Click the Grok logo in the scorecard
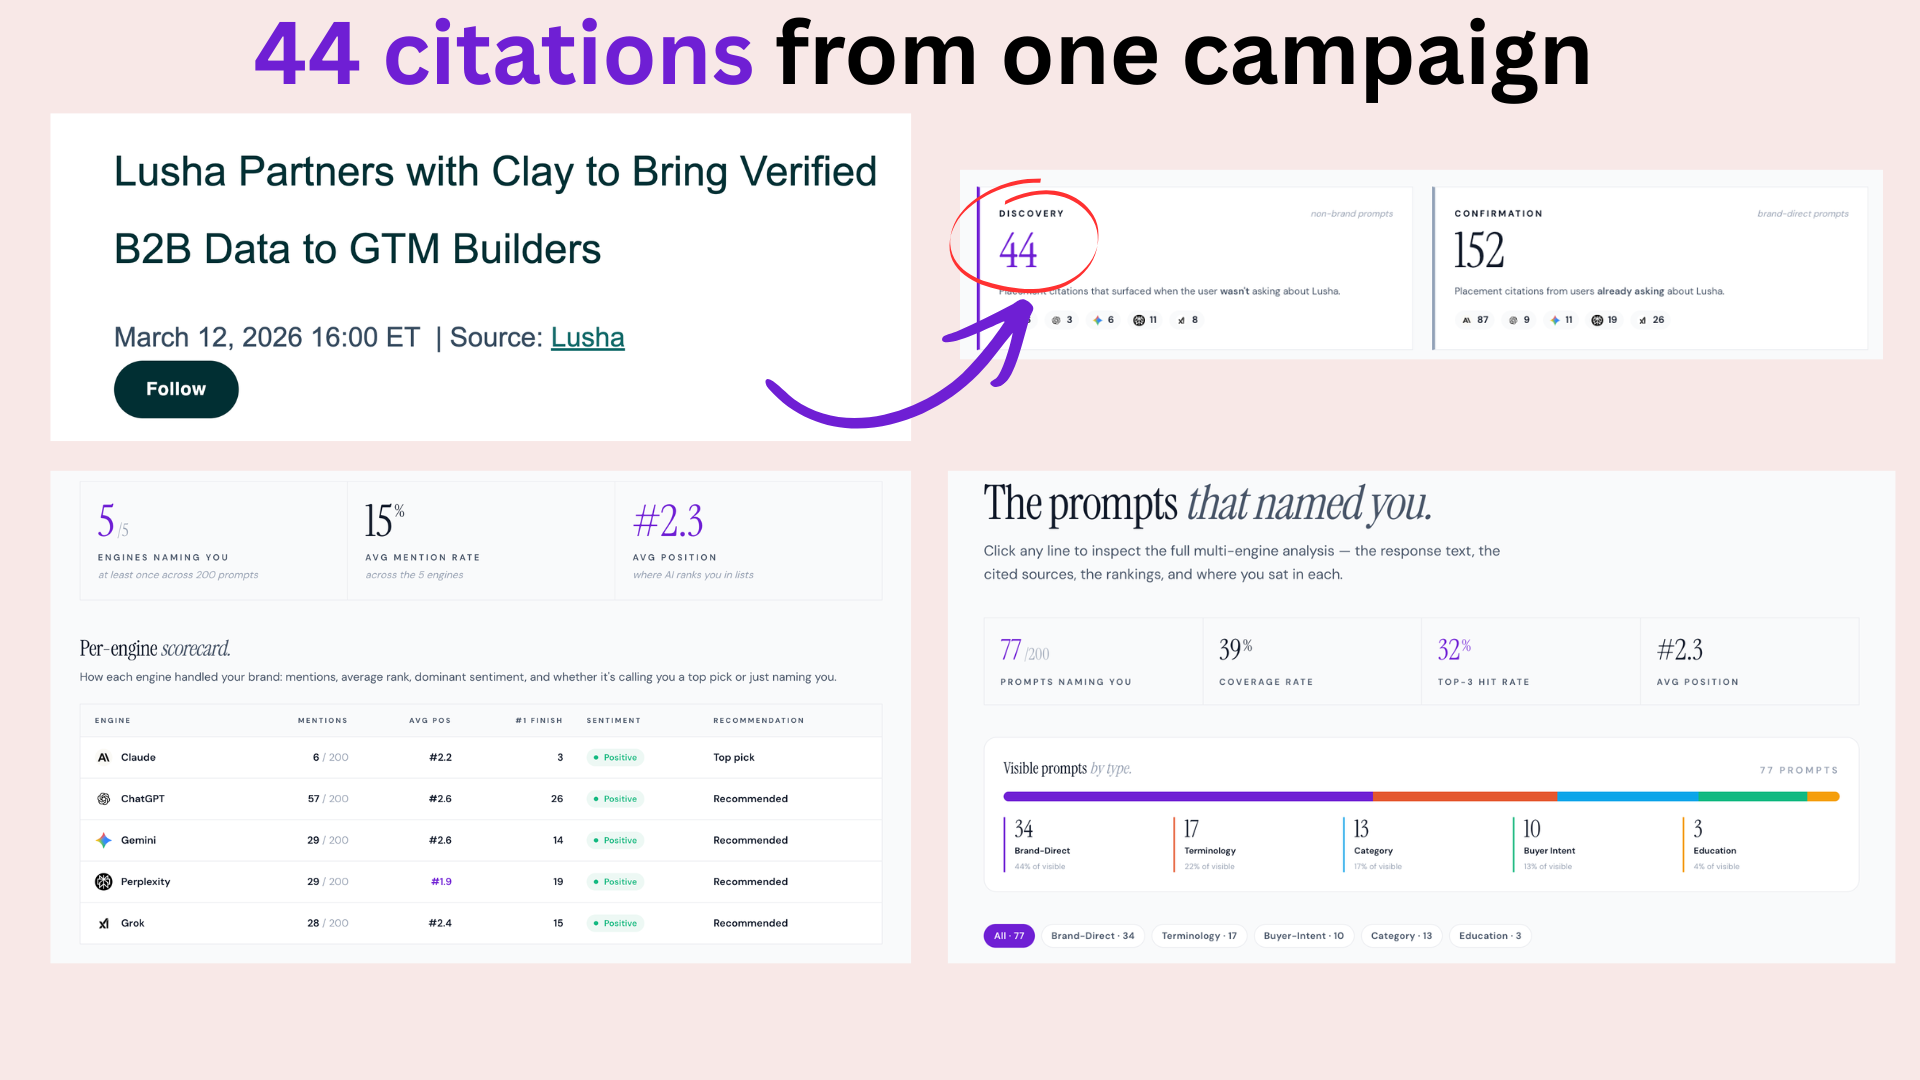 coord(103,923)
